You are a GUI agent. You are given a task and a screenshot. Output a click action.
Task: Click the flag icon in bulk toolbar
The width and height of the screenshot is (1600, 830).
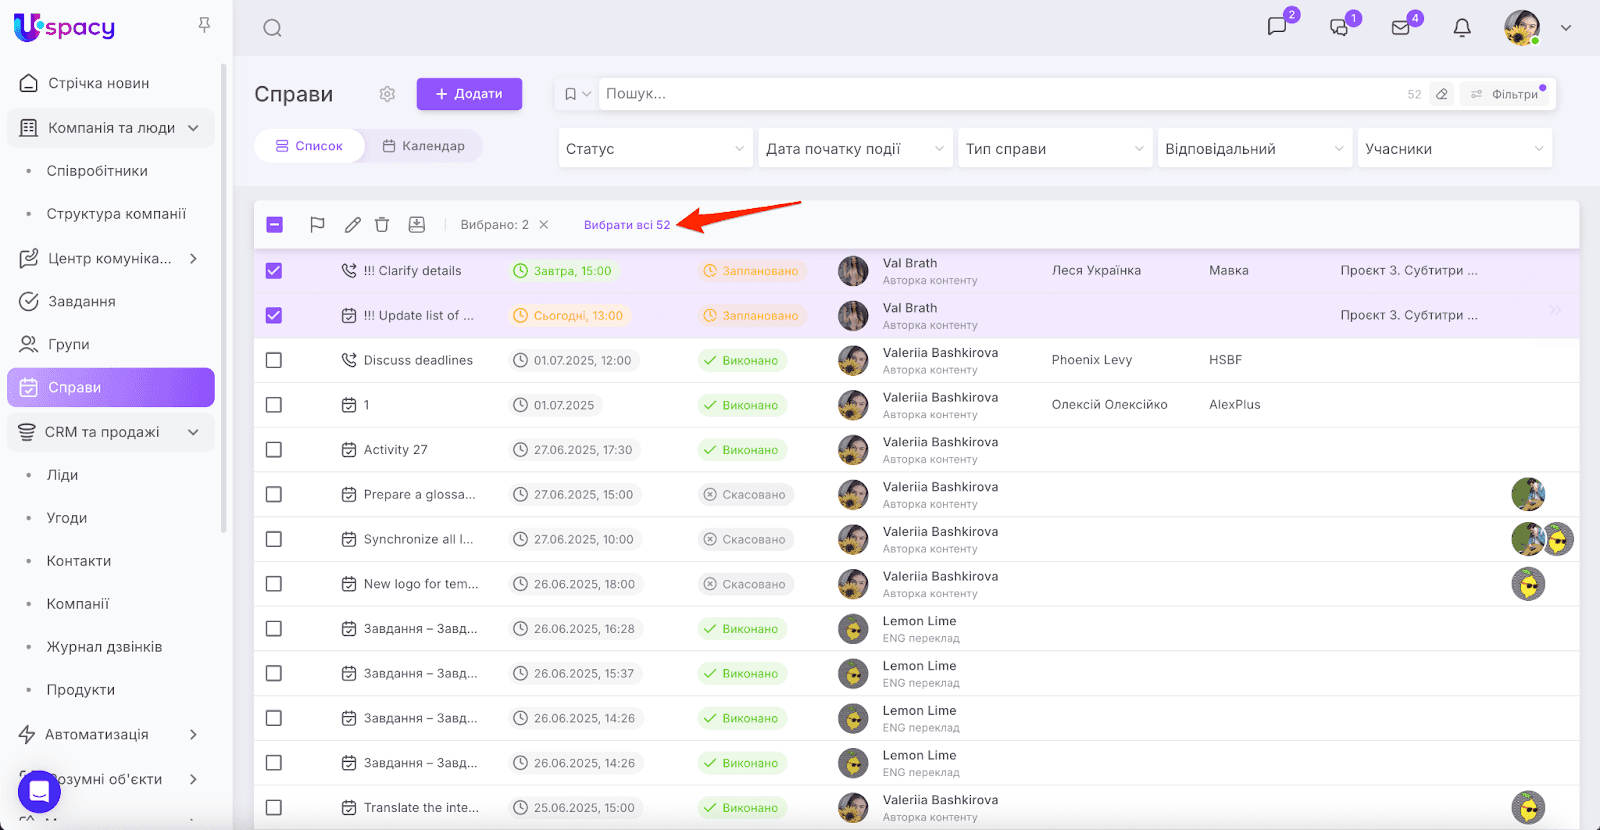(x=317, y=225)
